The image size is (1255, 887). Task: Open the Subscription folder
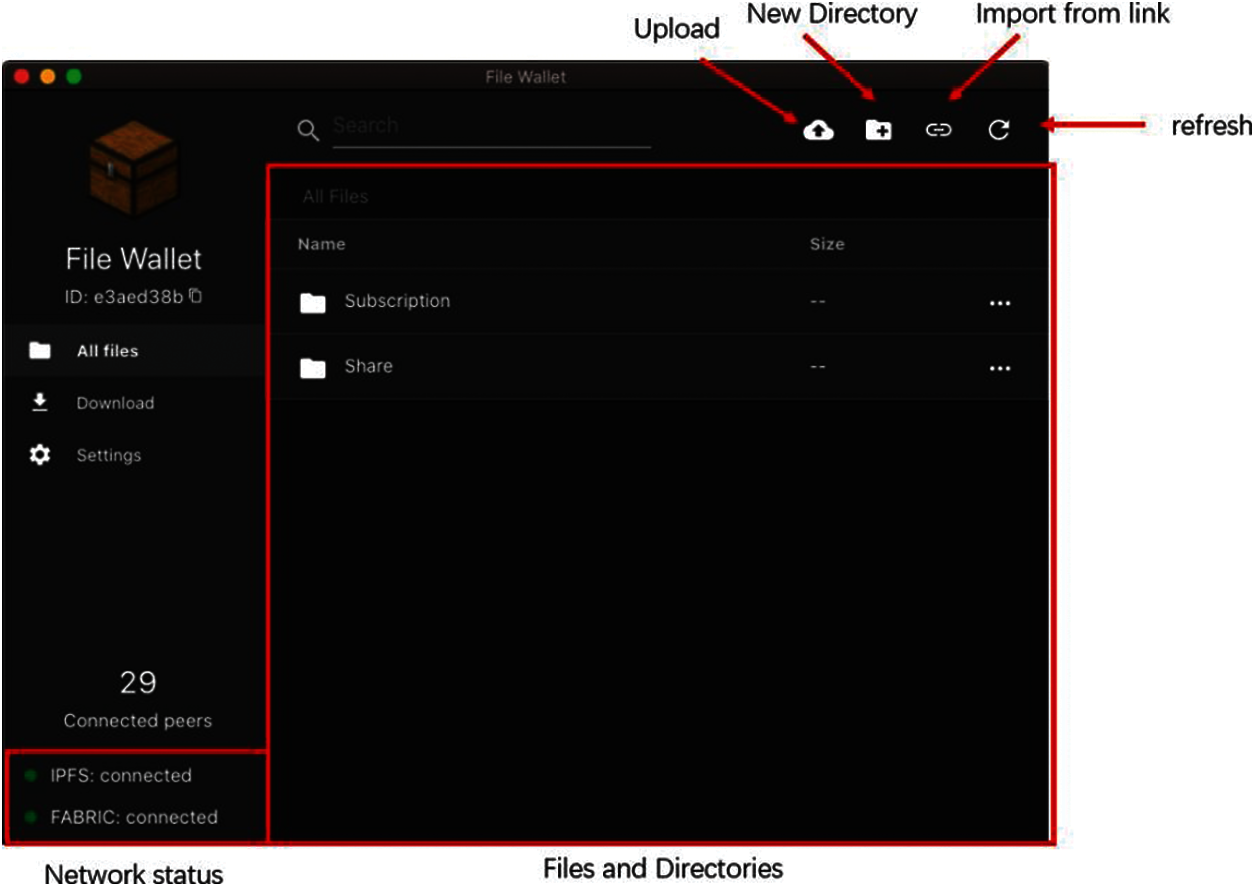(396, 301)
